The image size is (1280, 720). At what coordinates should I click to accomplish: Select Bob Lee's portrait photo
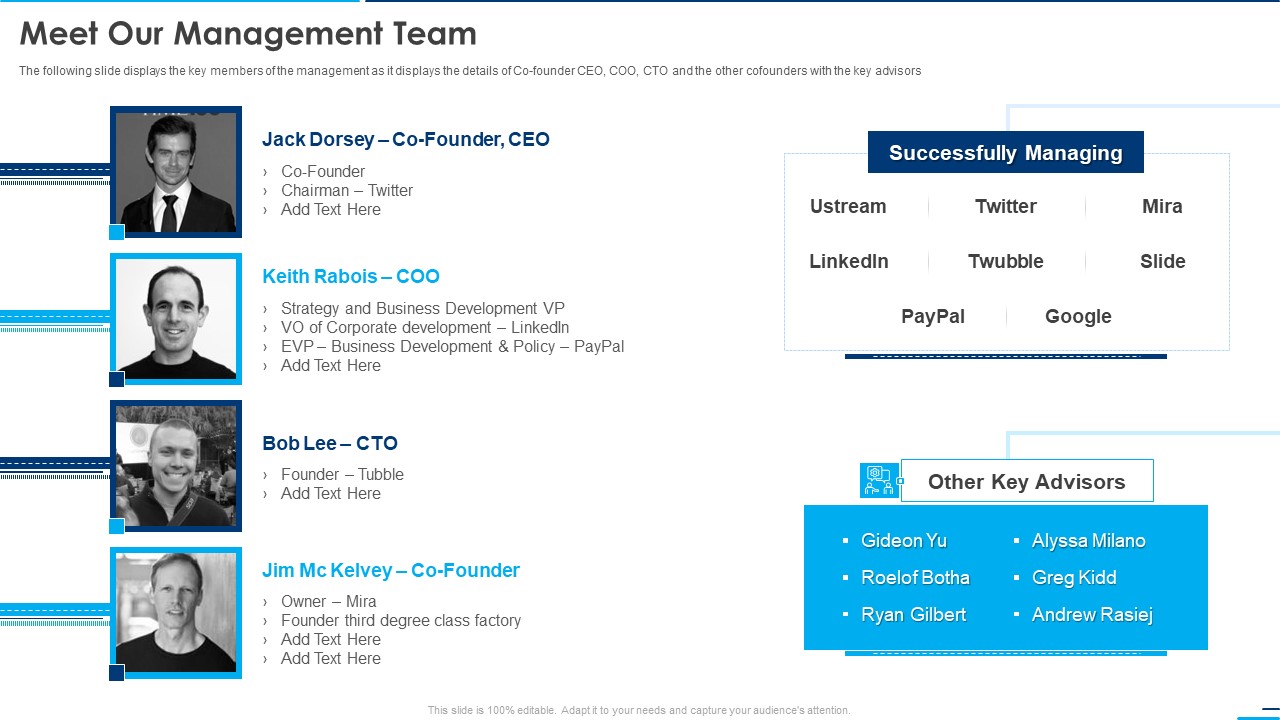point(176,466)
